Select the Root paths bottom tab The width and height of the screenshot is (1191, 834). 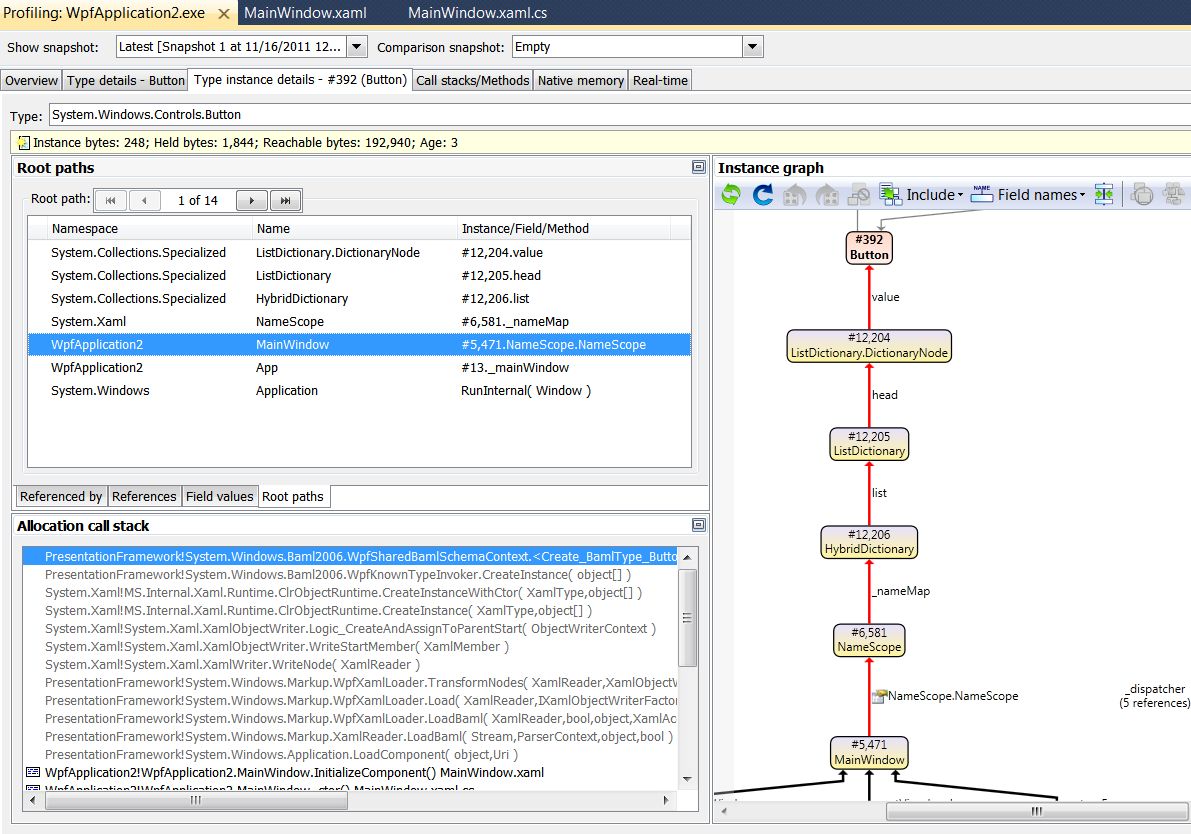(x=293, y=496)
